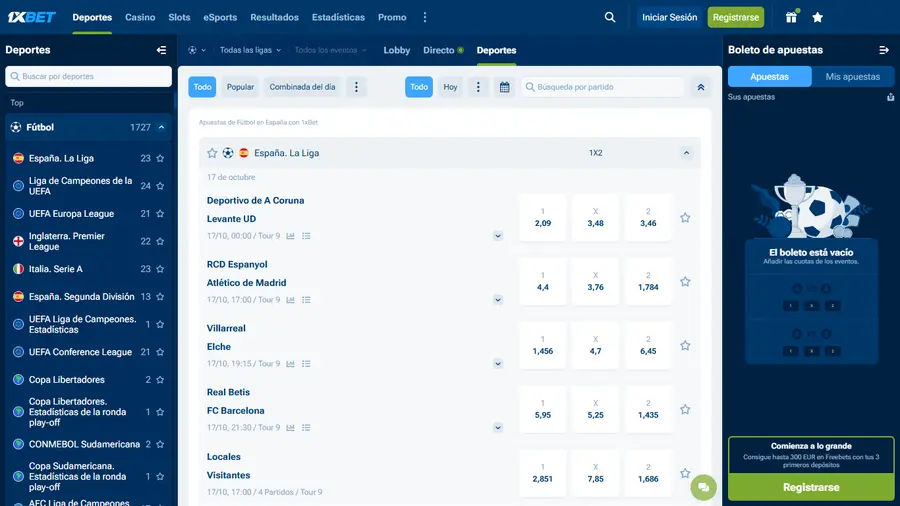Focus the Buscar por deportes field
The image size is (900, 506).
click(x=88, y=76)
